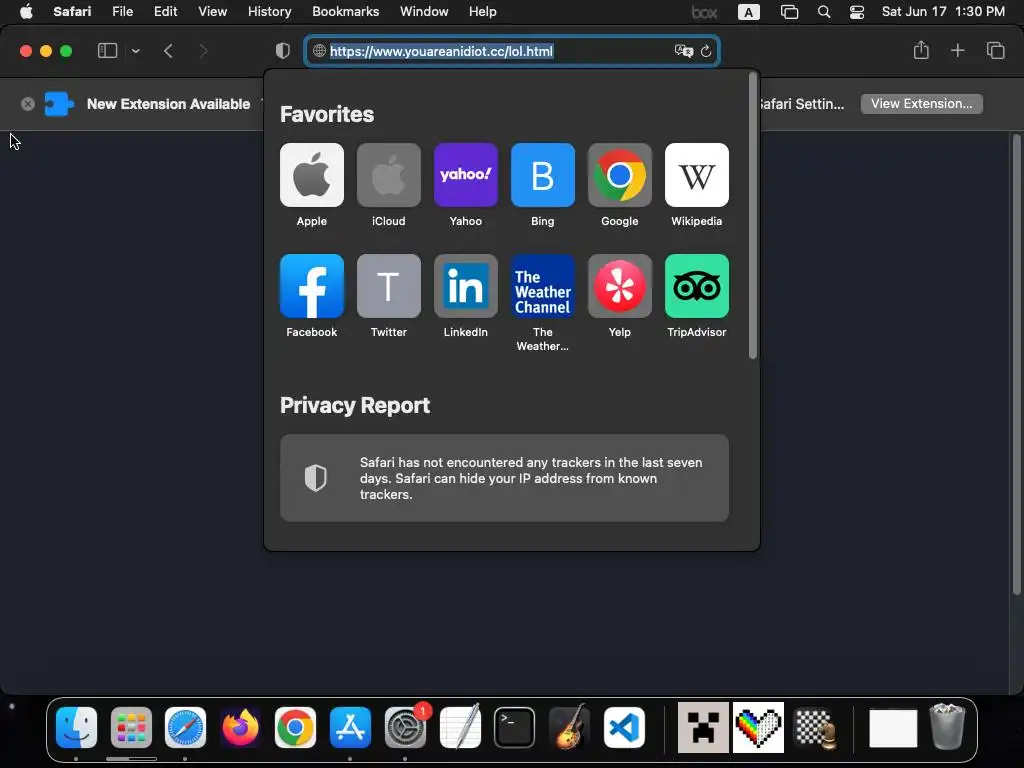The width and height of the screenshot is (1024, 768).
Task: Open a new tab with plus button
Action: click(957, 50)
